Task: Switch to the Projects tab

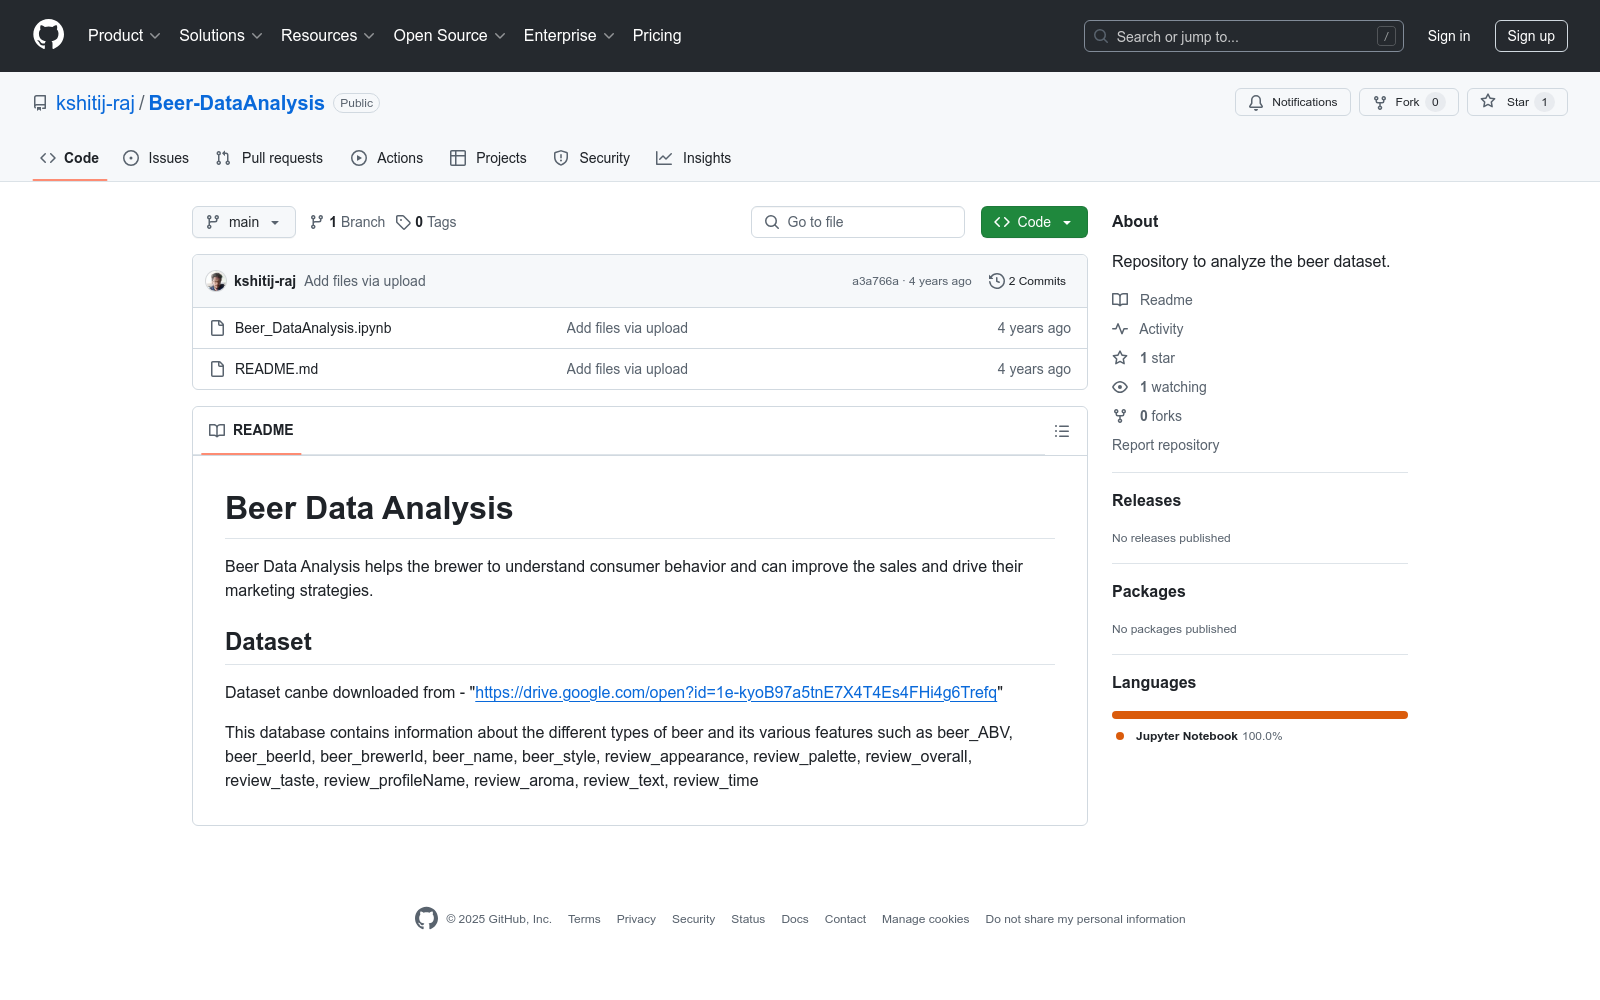Action: (488, 158)
